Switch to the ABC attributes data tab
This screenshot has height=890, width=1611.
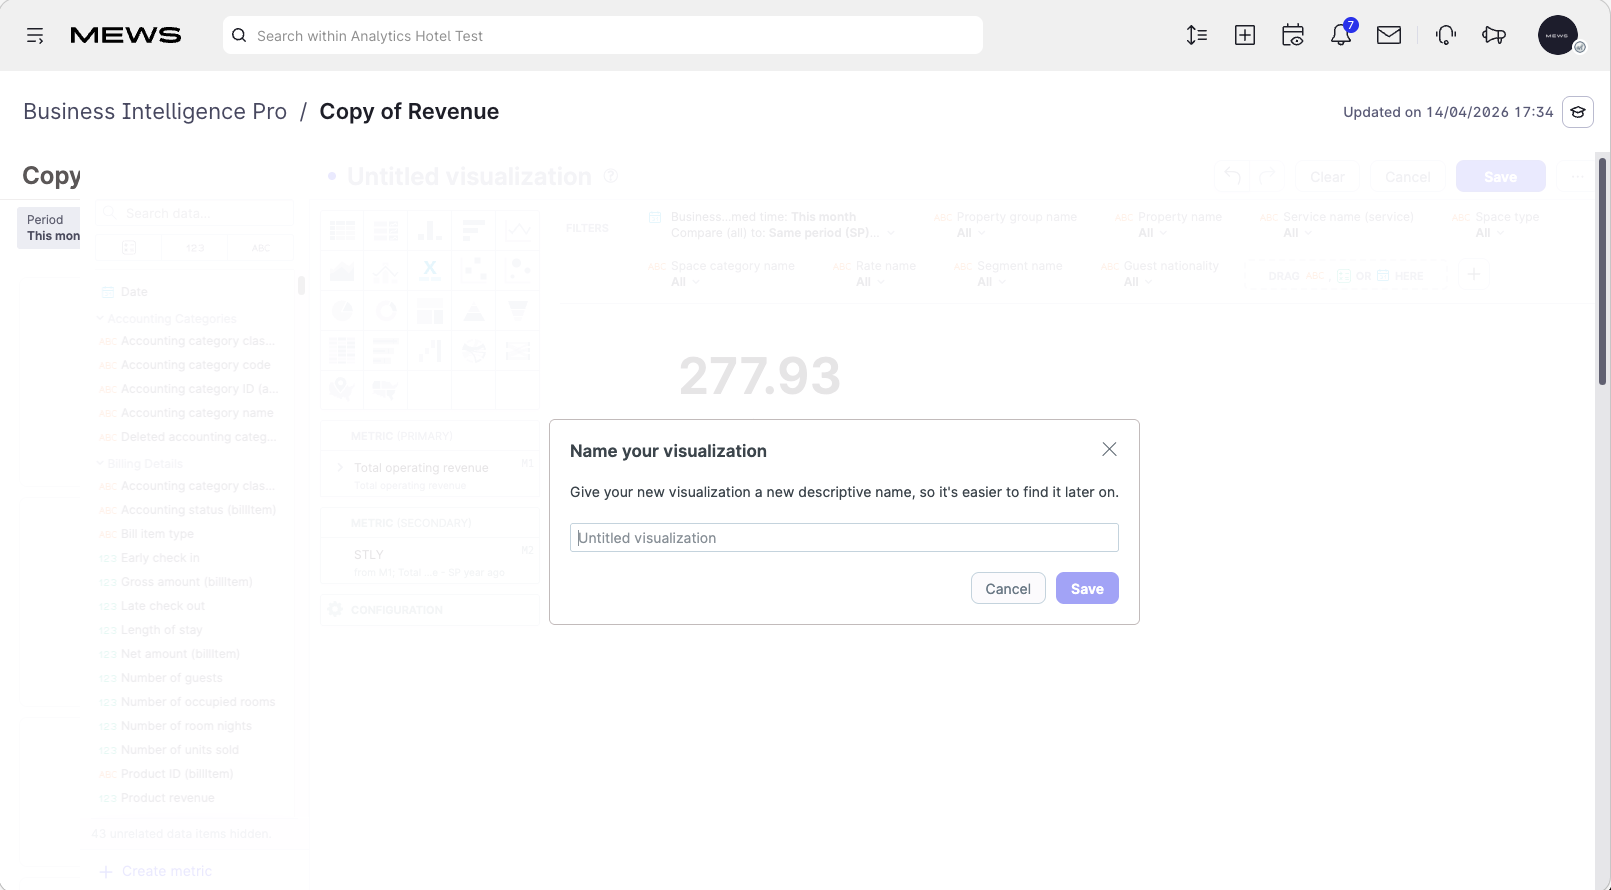[260, 248]
